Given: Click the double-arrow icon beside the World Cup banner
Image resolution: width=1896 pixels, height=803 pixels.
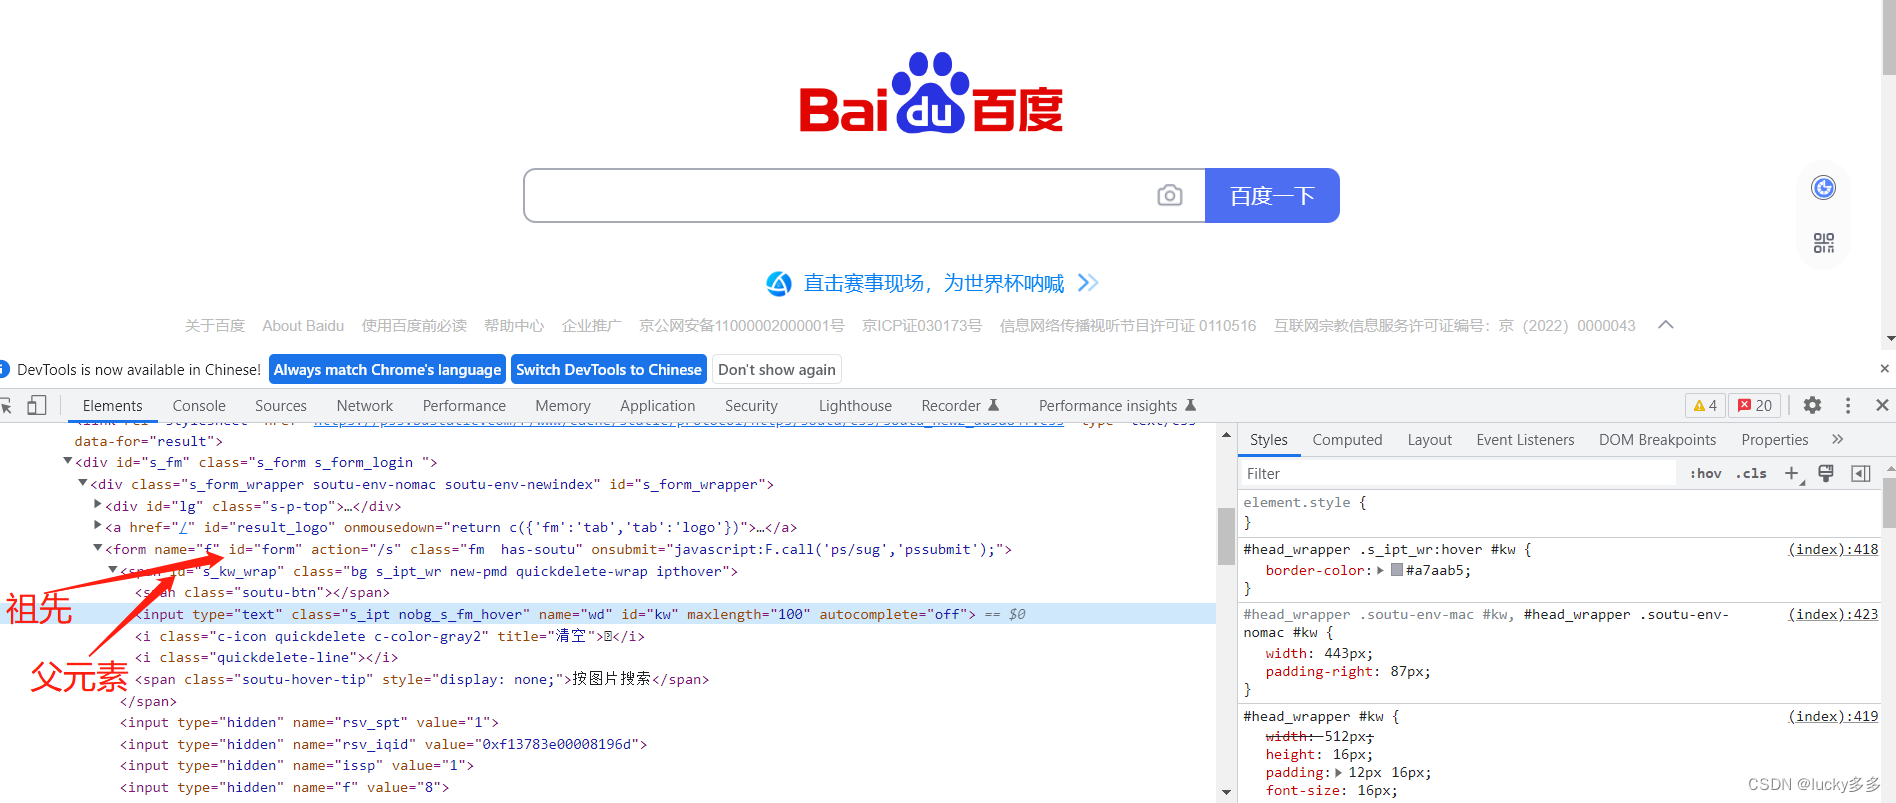Looking at the screenshot, I should click(x=1088, y=283).
